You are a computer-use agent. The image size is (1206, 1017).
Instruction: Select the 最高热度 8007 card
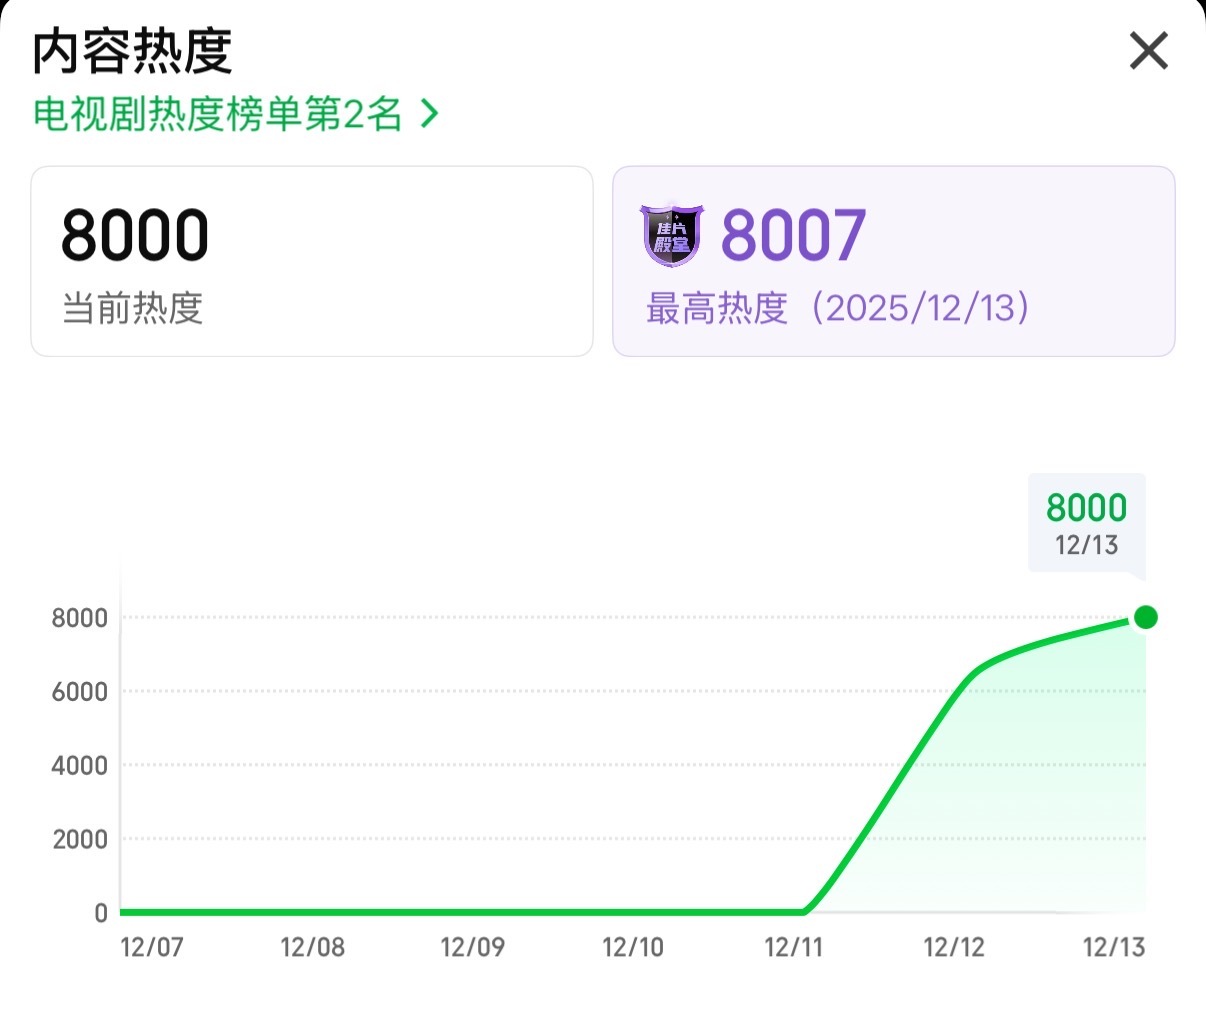click(893, 261)
